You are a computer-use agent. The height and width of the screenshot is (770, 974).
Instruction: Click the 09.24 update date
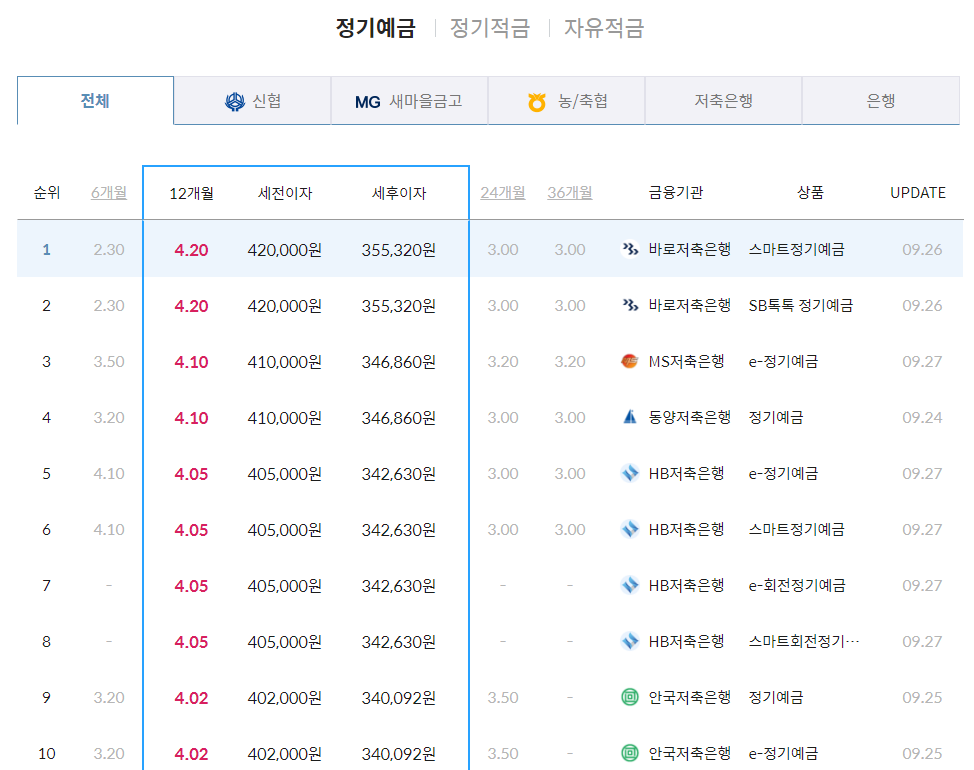[x=922, y=417]
